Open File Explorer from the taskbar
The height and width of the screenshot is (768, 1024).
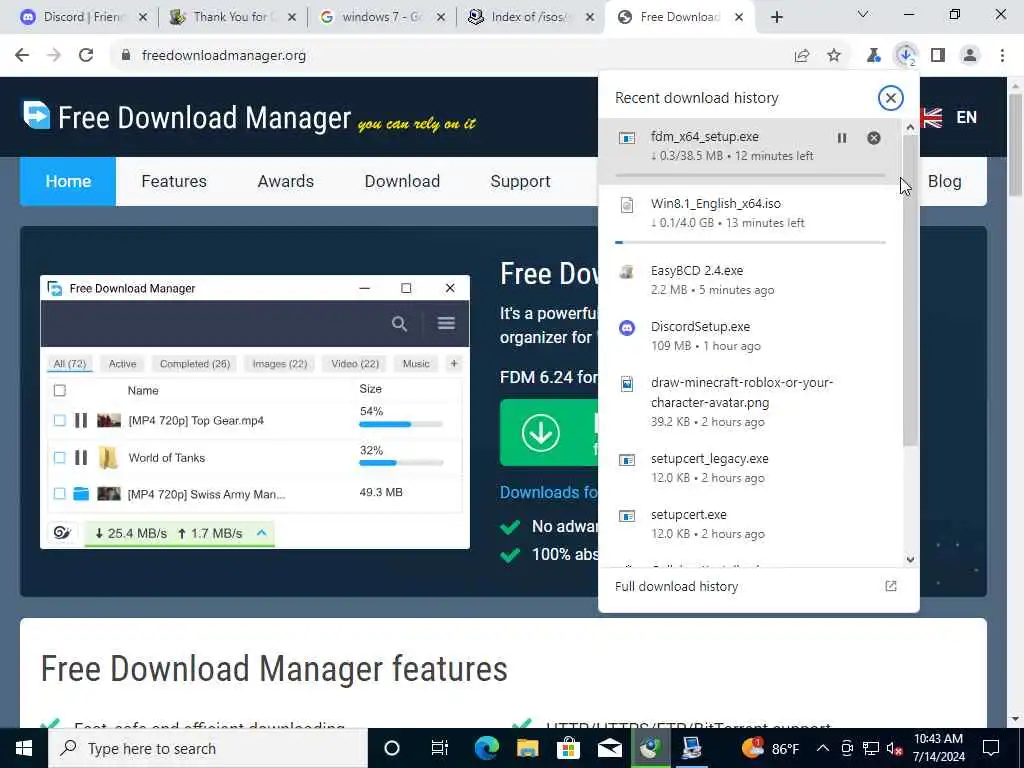tap(528, 748)
